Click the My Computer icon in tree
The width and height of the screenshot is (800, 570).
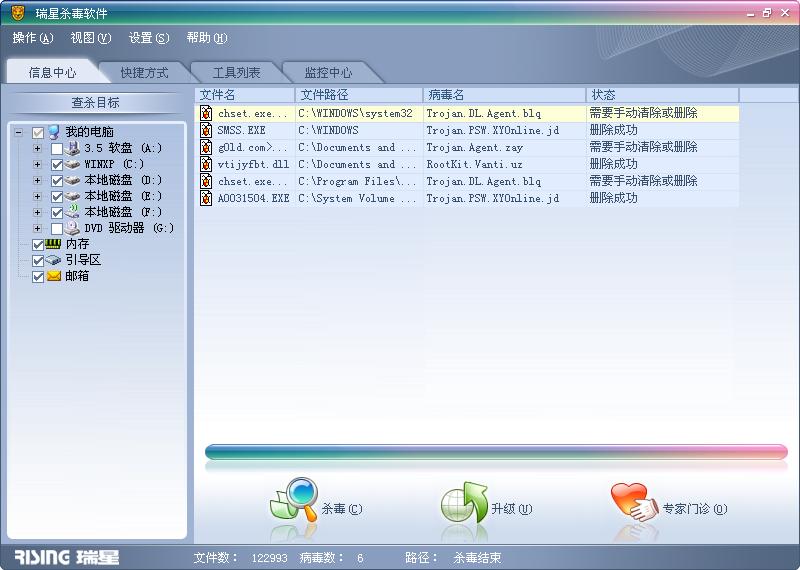coord(54,132)
